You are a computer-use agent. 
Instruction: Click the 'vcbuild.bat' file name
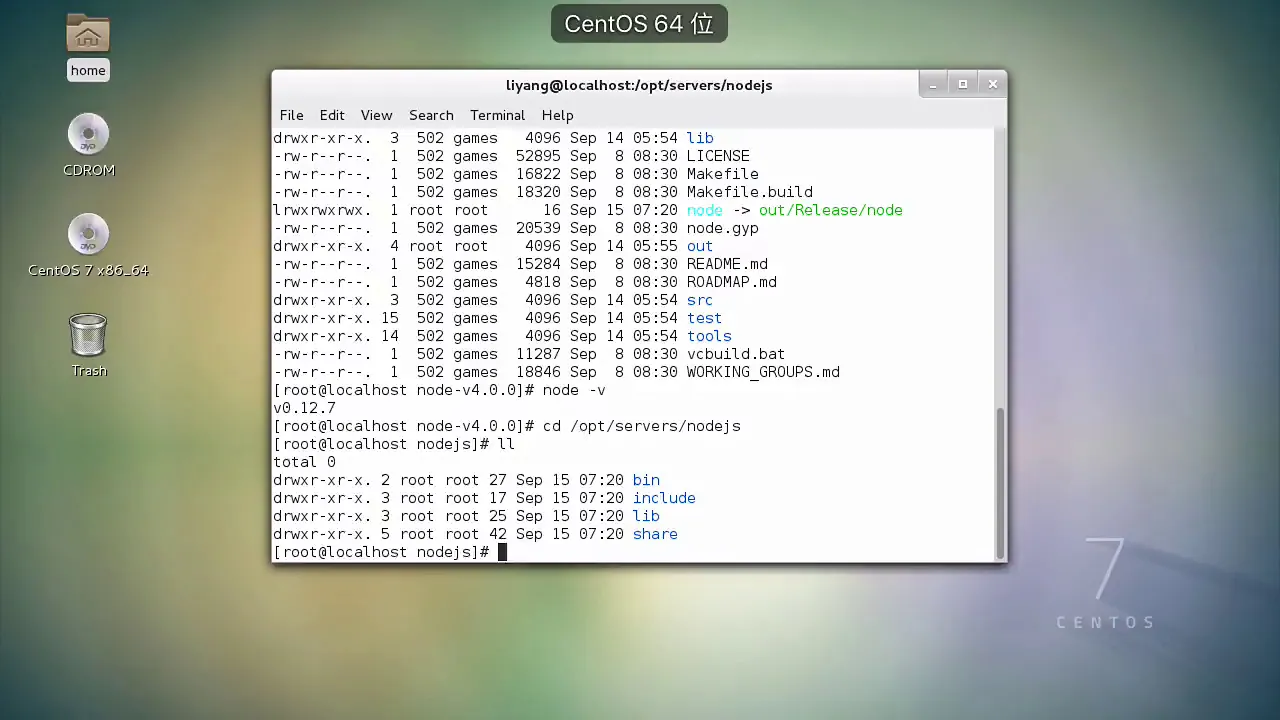tap(736, 354)
